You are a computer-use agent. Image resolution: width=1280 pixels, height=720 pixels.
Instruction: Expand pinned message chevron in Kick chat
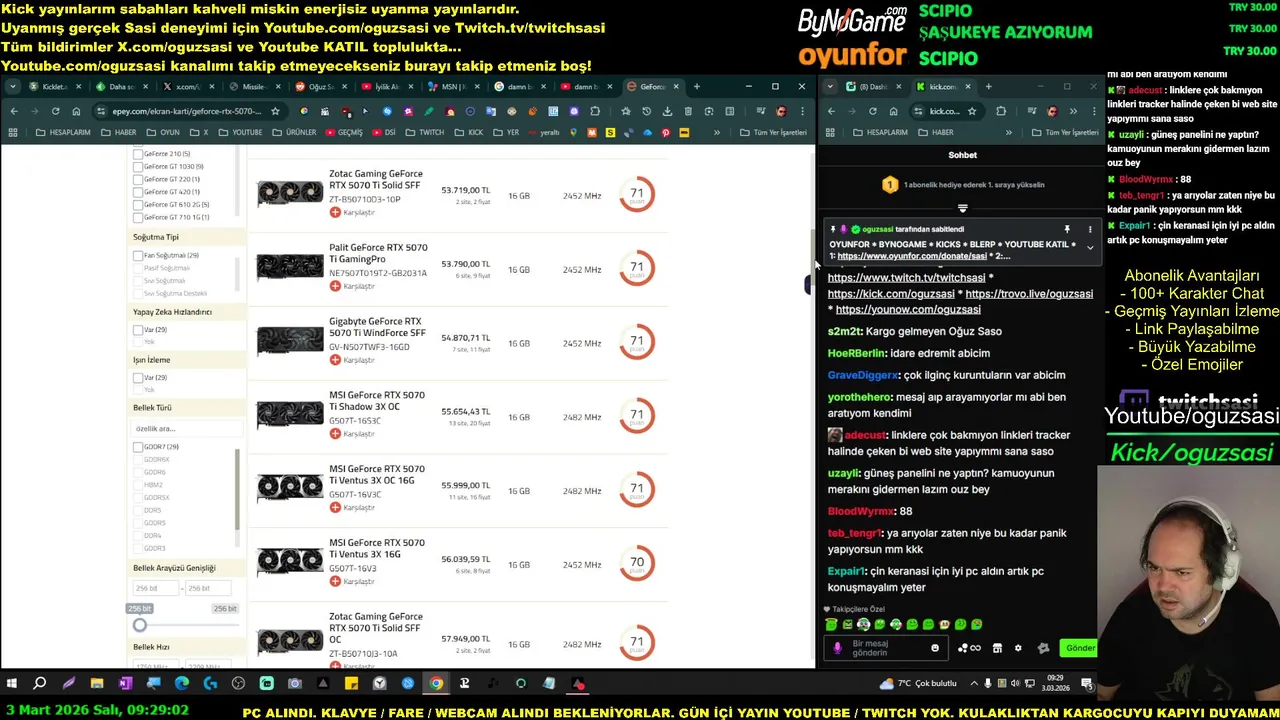(x=1090, y=247)
